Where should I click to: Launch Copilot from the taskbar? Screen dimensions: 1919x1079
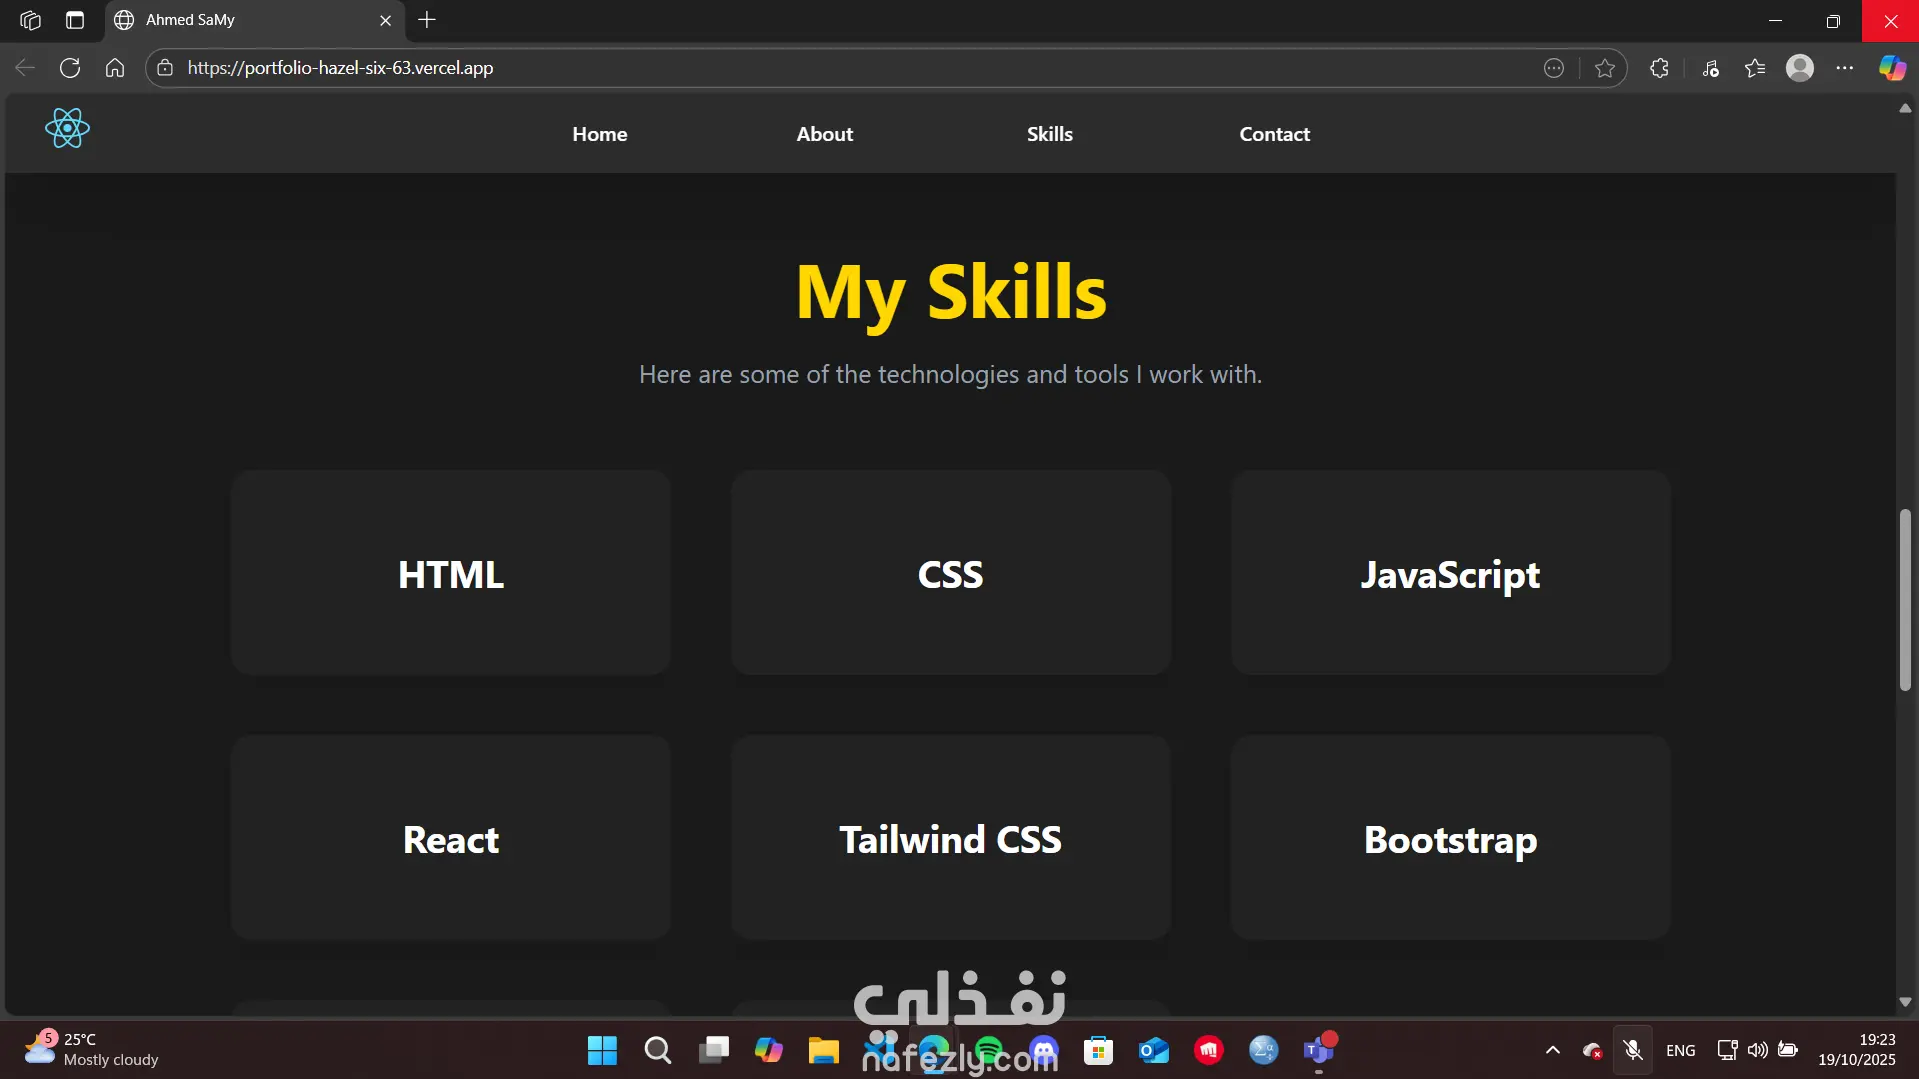pos(769,1050)
